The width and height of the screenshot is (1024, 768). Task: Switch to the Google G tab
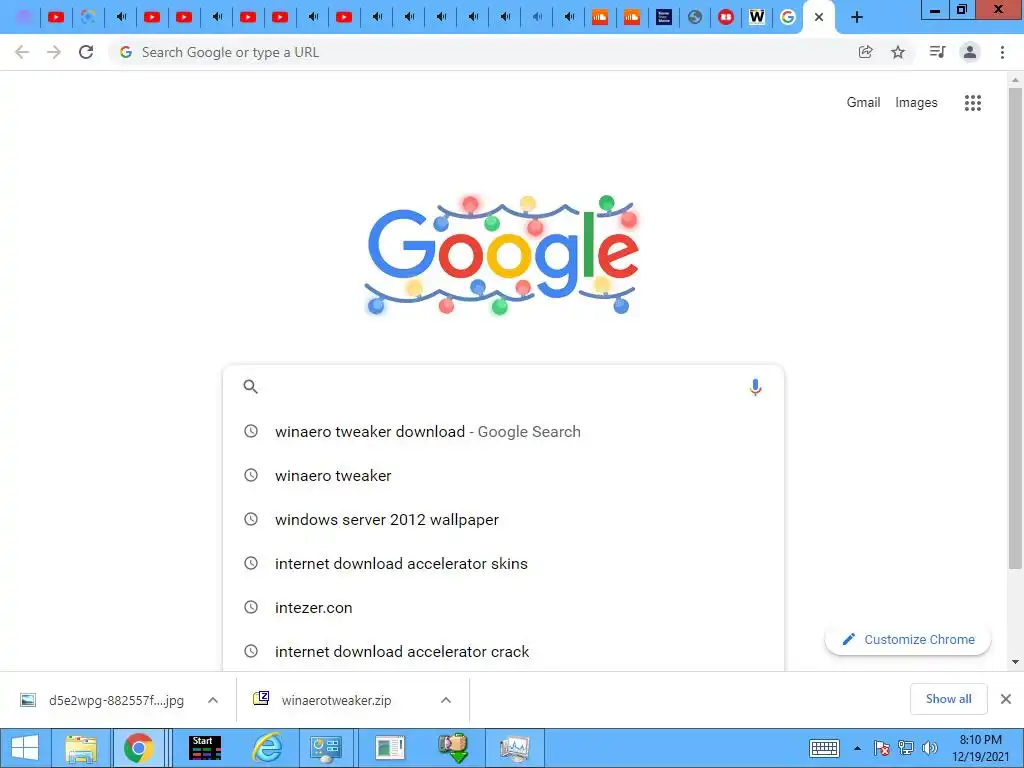pyautogui.click(x=788, y=17)
